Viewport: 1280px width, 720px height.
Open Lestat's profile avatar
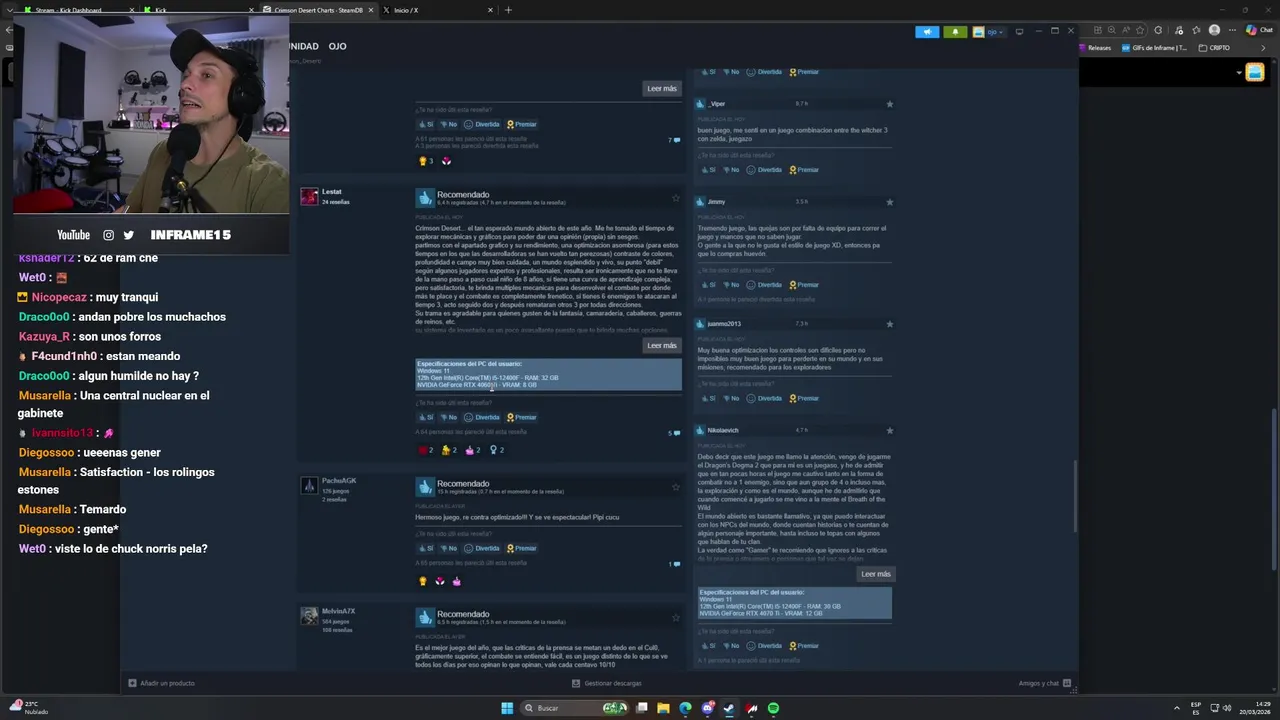(309, 196)
